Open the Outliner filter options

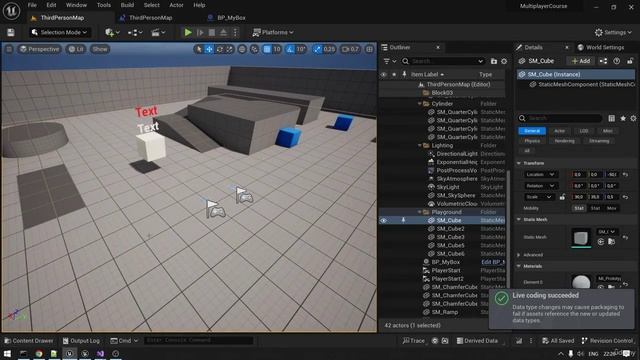[390, 61]
